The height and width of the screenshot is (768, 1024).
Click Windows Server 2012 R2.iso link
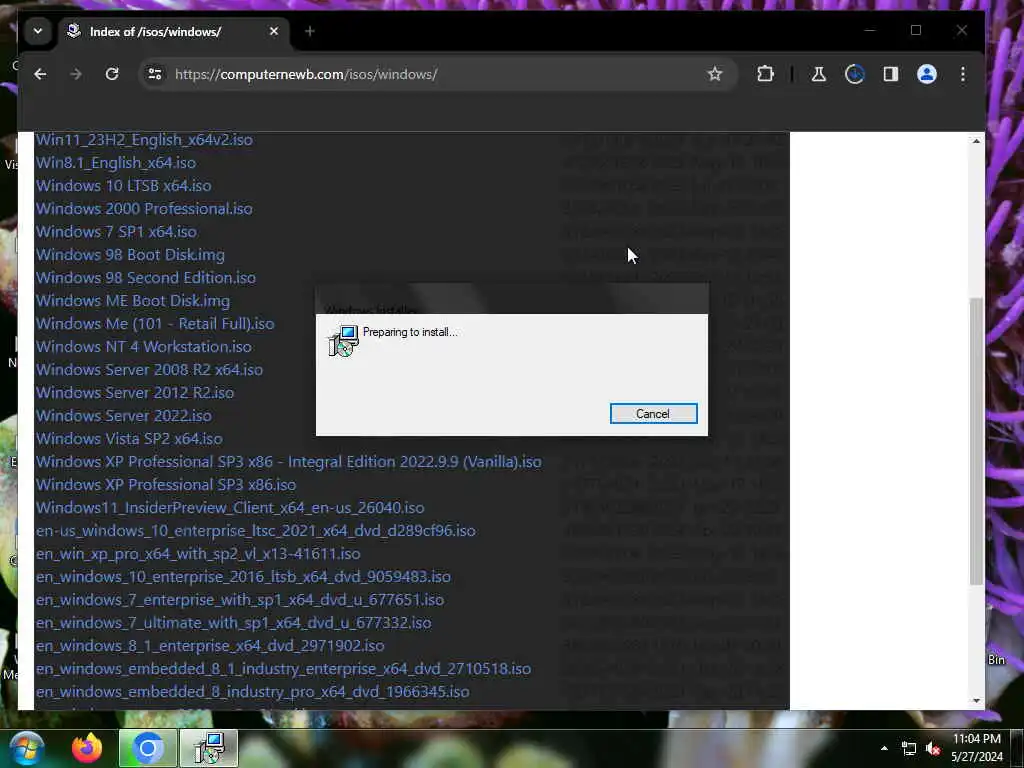135,392
